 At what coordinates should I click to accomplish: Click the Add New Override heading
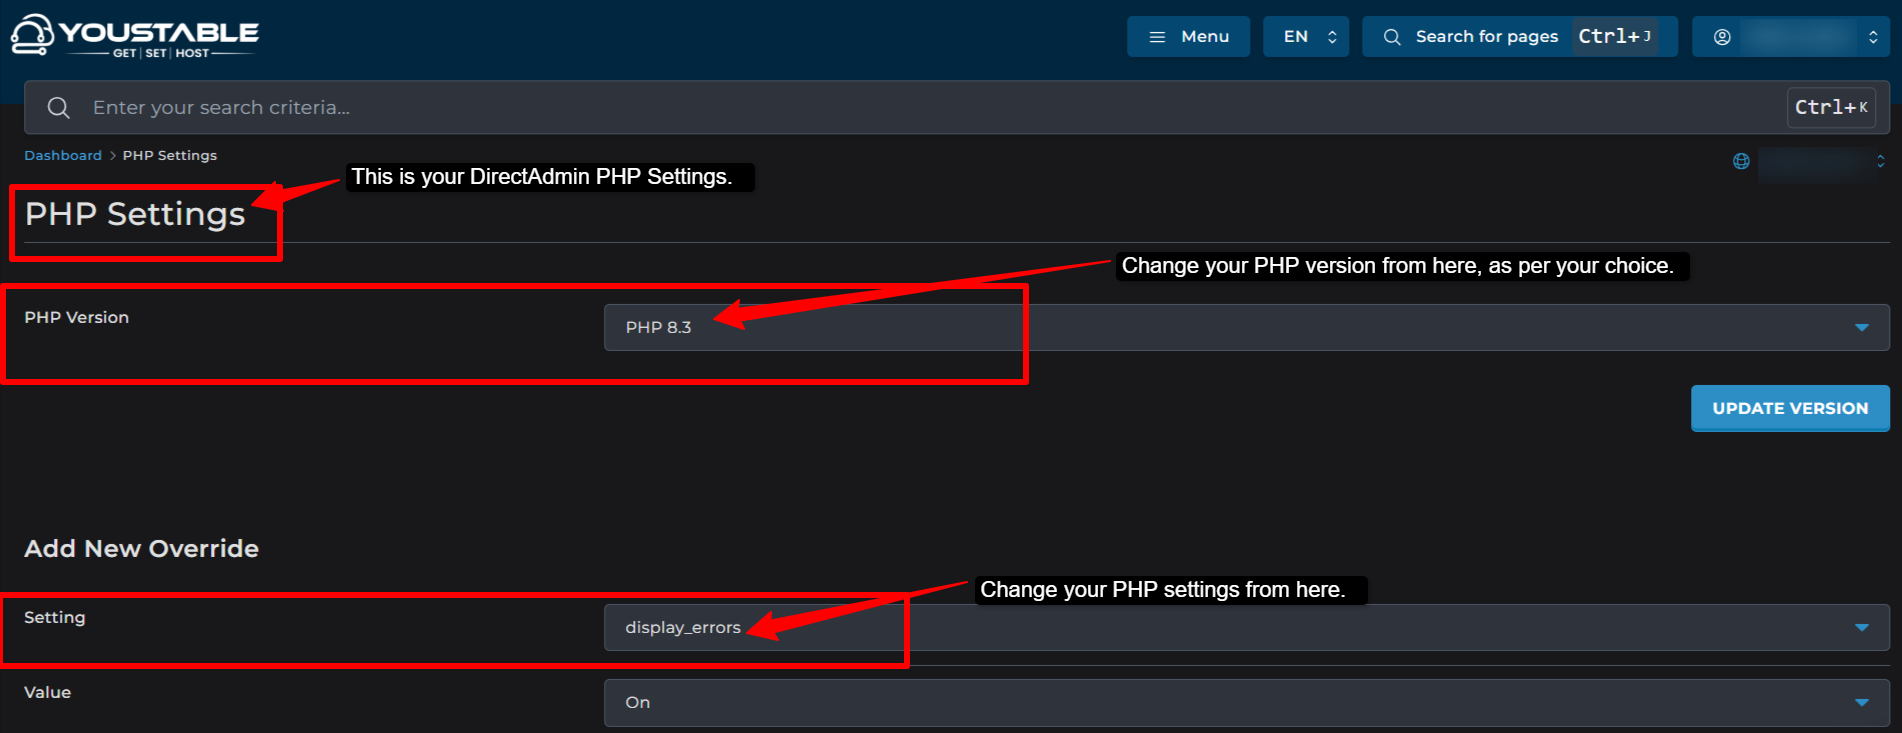coord(141,548)
